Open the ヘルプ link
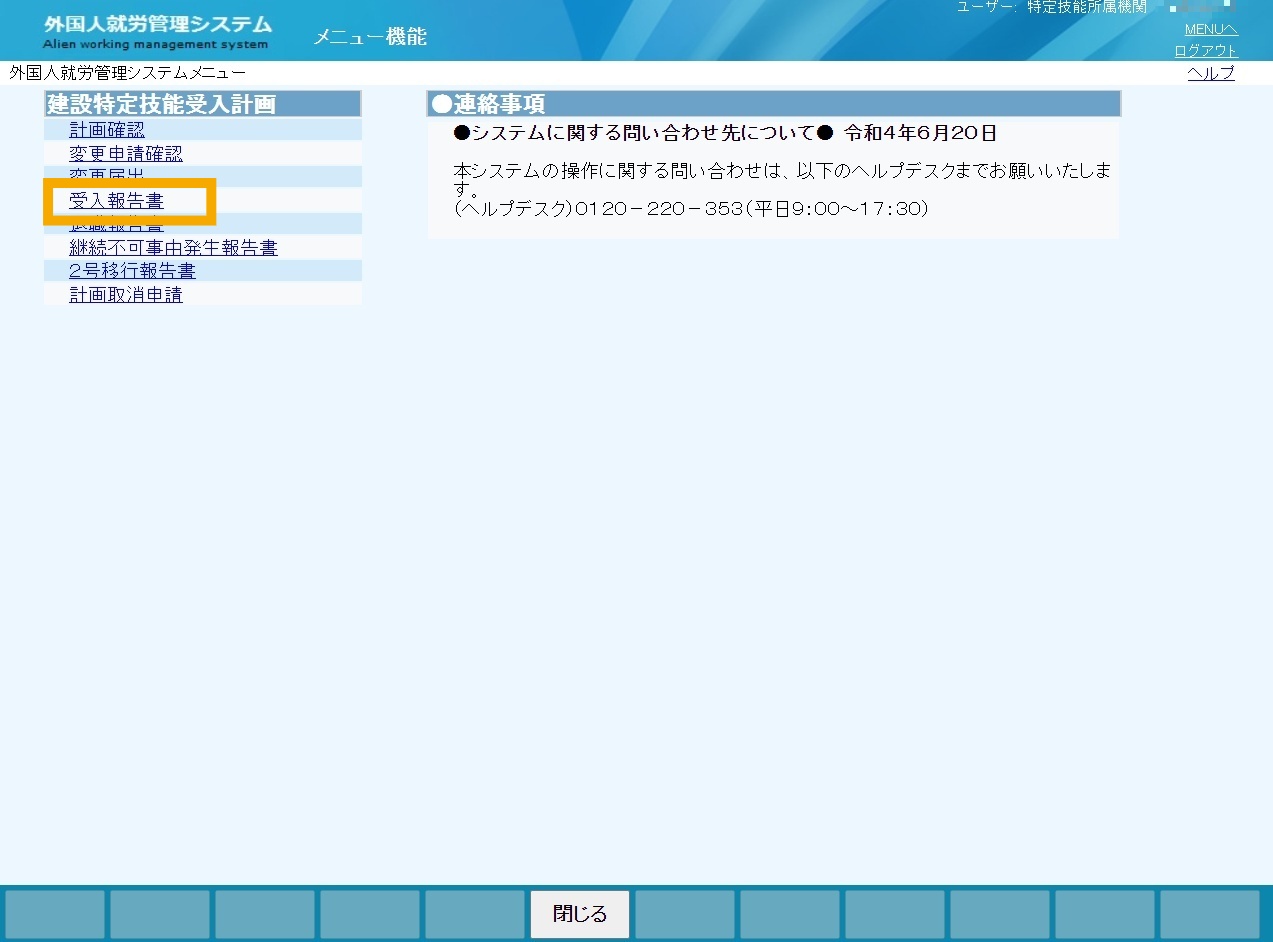The width and height of the screenshot is (1273, 942). pyautogui.click(x=1211, y=73)
